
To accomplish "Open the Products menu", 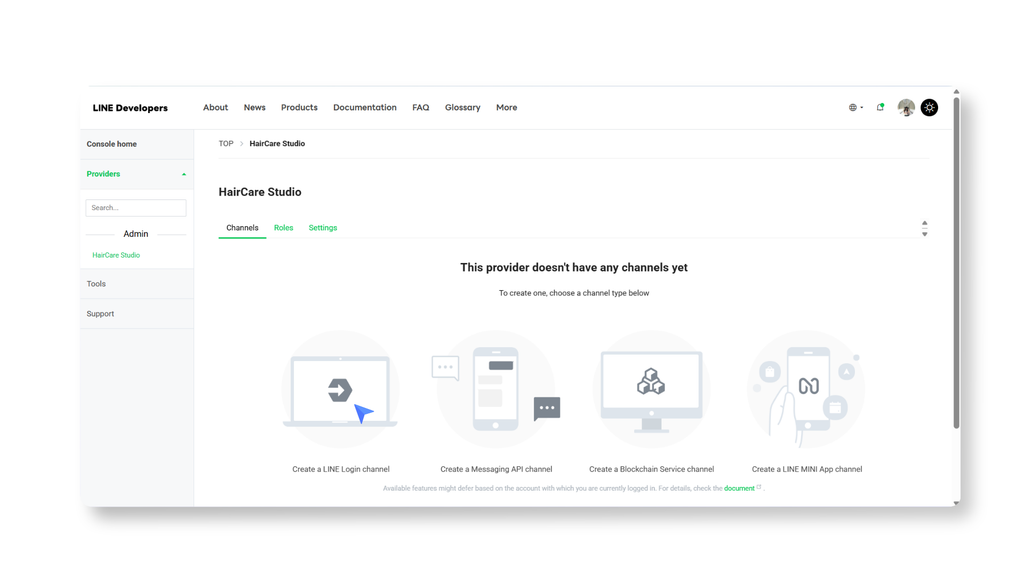I will coord(299,108).
